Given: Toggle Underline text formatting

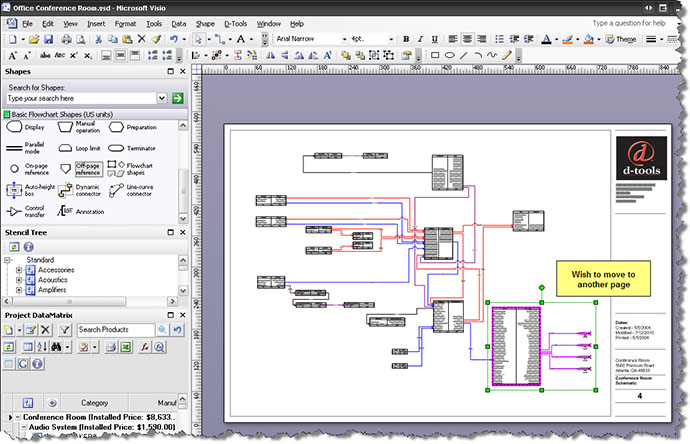Looking at the screenshot, I should [x=435, y=39].
